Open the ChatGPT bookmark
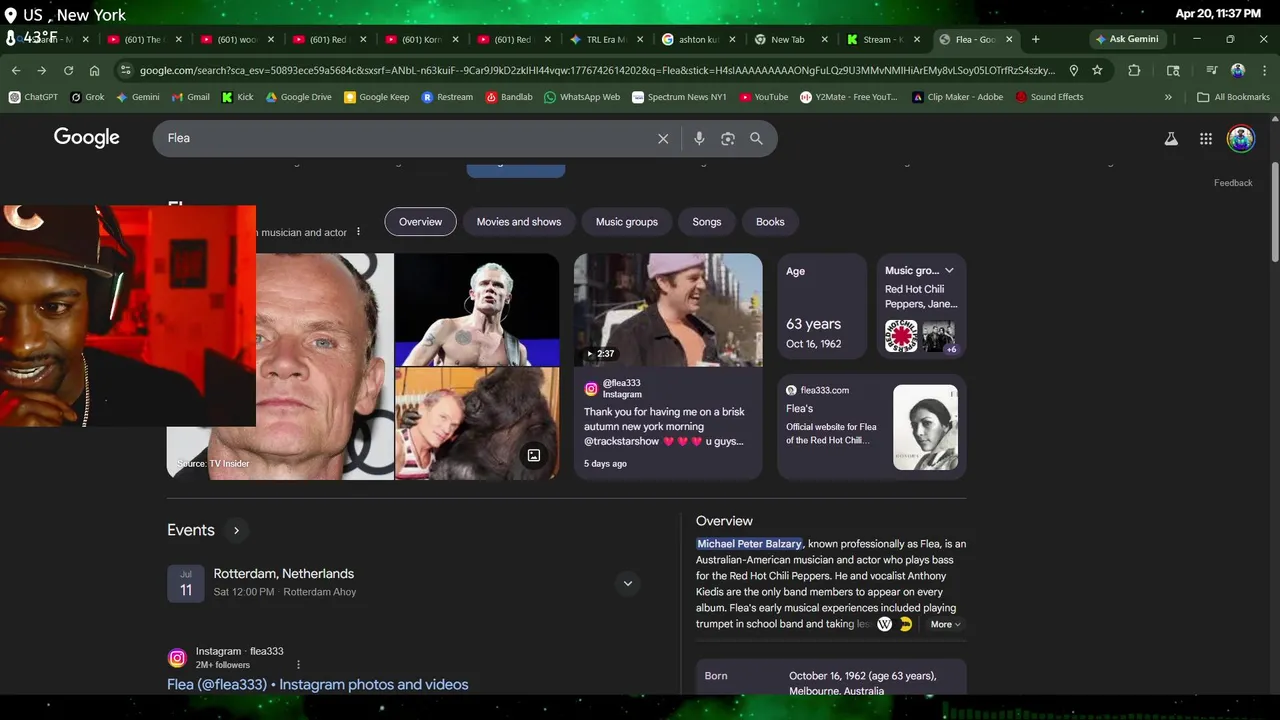This screenshot has height=720, width=1280. 33,97
